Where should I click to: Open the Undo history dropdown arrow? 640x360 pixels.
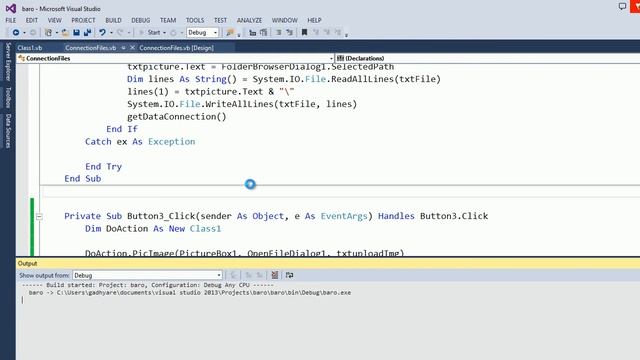point(111,33)
